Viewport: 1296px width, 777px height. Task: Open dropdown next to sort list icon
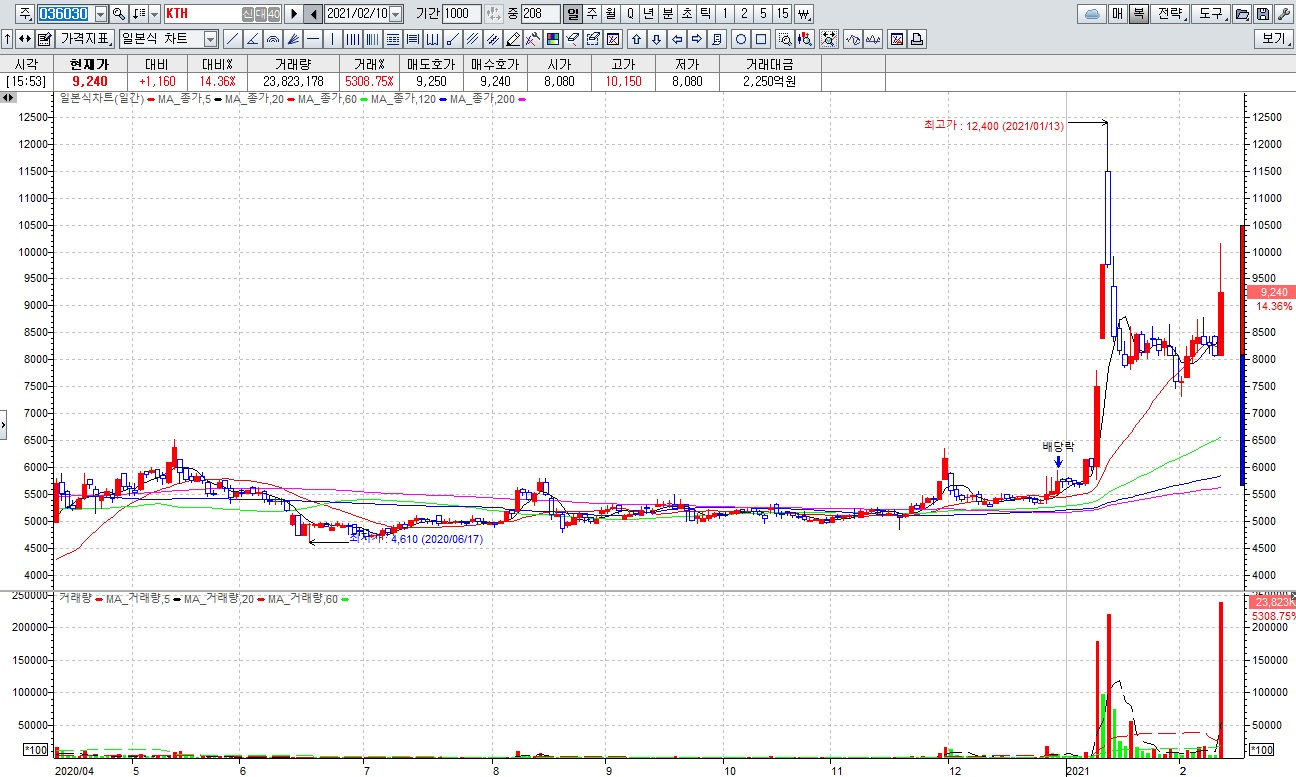coord(154,13)
